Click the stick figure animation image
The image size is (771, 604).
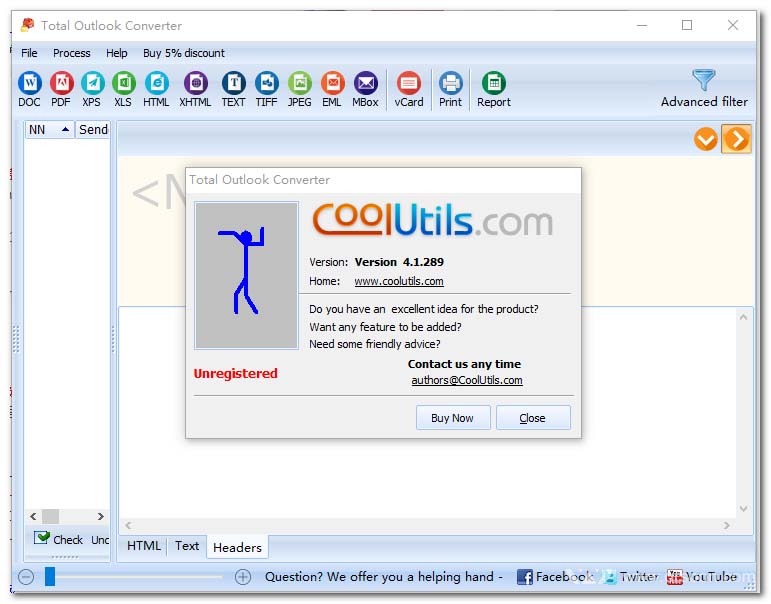(x=246, y=275)
